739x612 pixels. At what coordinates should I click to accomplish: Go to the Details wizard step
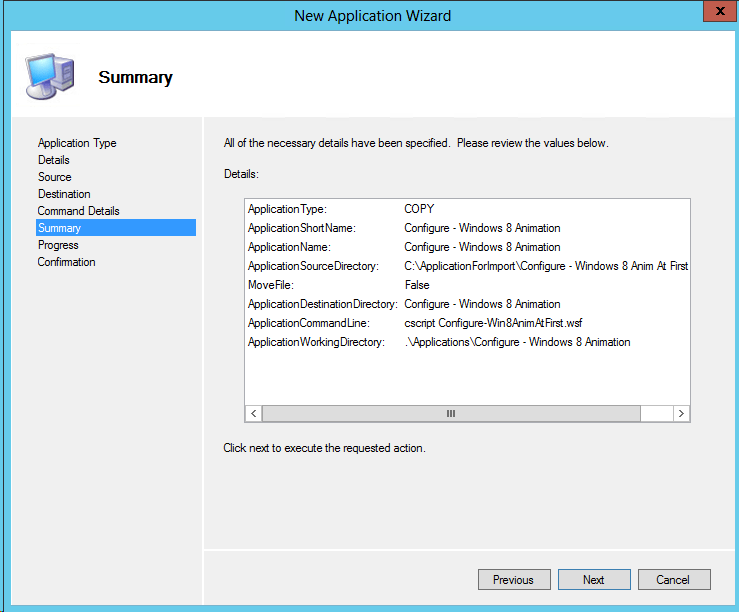pos(54,160)
